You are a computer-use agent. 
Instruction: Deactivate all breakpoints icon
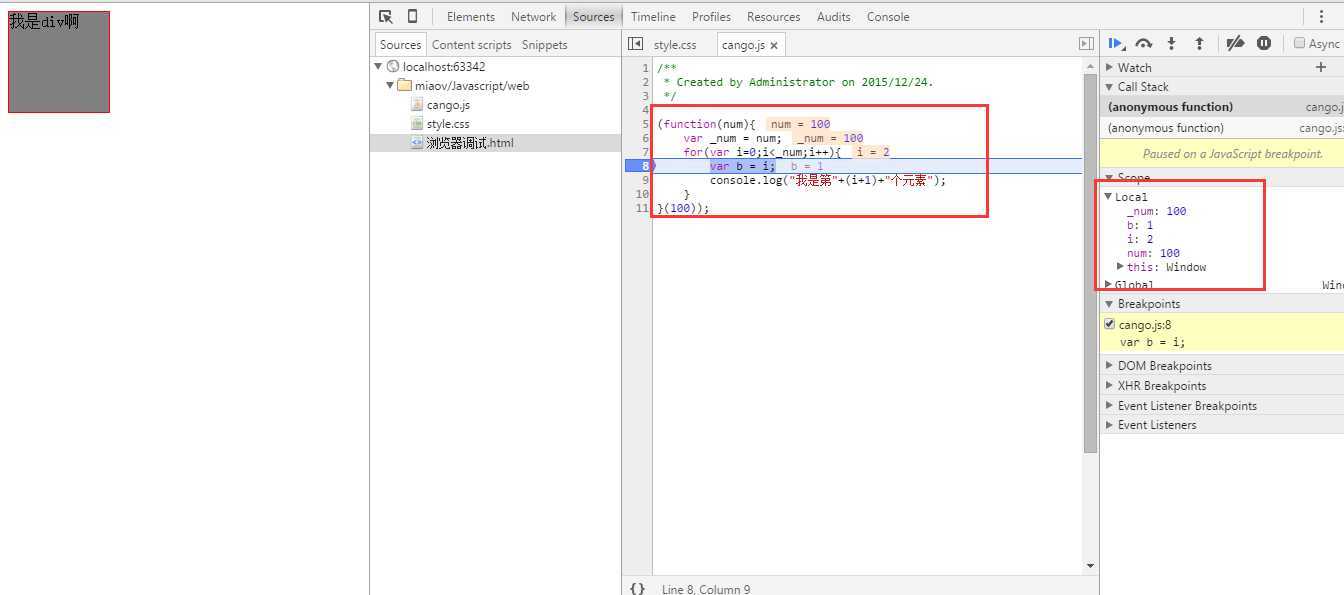(1236, 43)
